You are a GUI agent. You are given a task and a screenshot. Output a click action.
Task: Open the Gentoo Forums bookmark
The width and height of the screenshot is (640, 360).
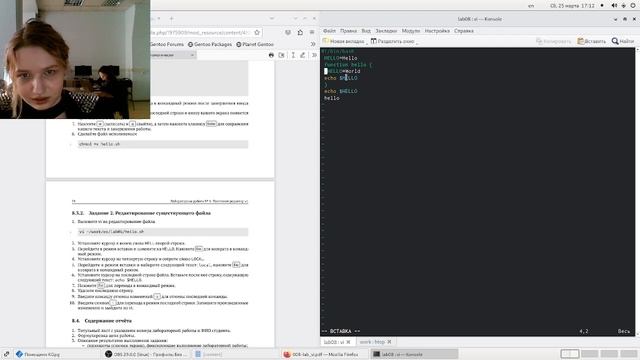tap(167, 44)
